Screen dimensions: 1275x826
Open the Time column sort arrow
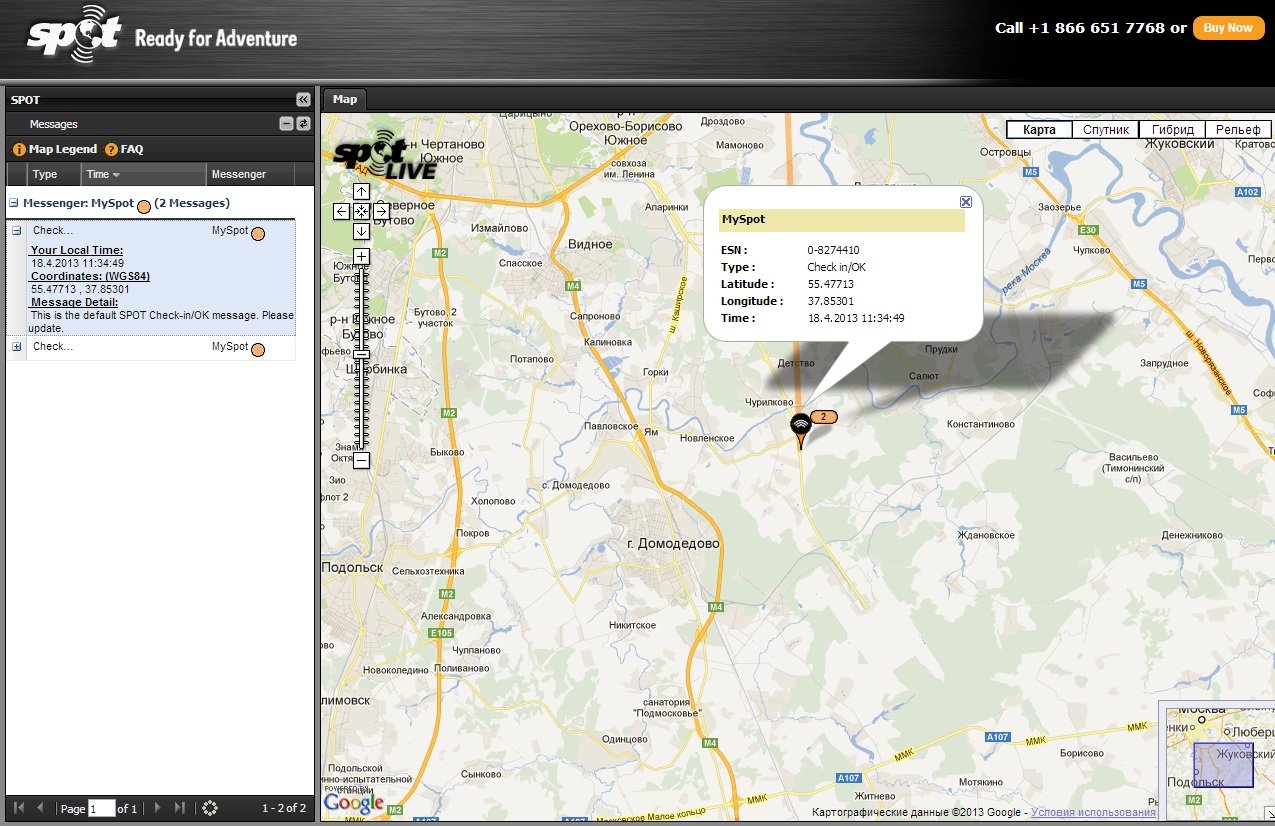coord(115,175)
